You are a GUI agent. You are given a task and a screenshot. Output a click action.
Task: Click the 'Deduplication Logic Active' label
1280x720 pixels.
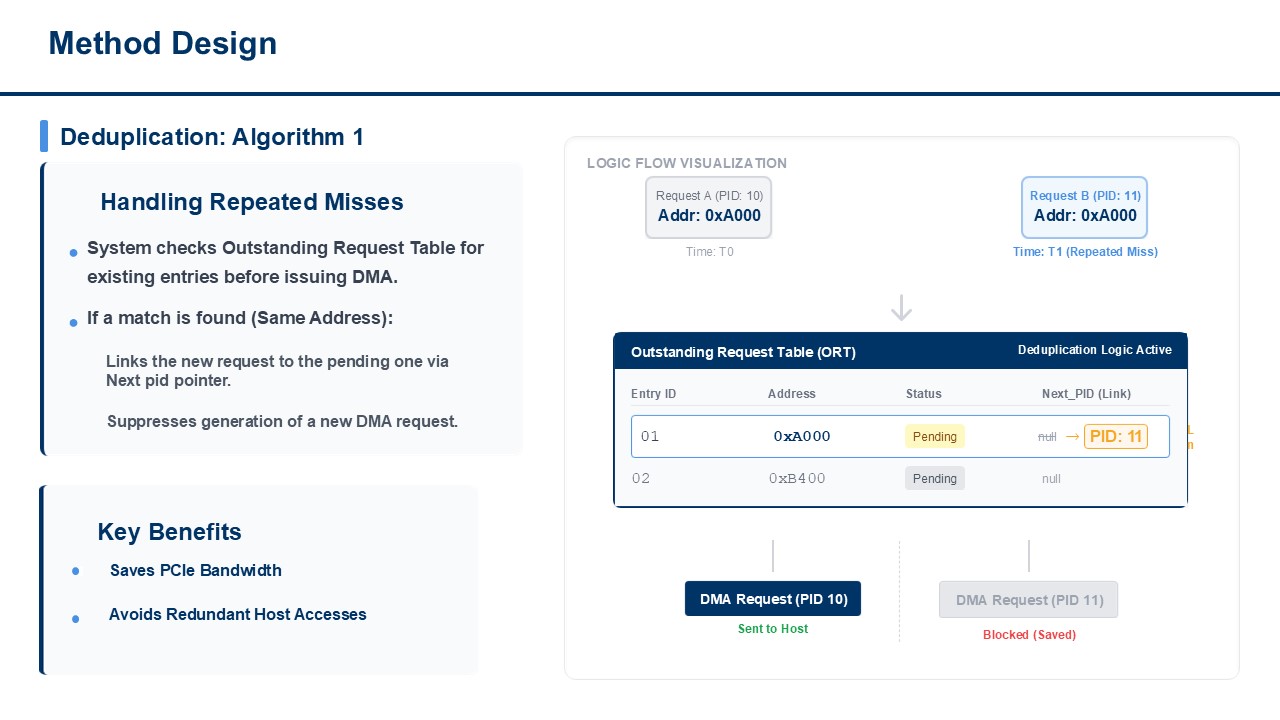coord(1095,350)
